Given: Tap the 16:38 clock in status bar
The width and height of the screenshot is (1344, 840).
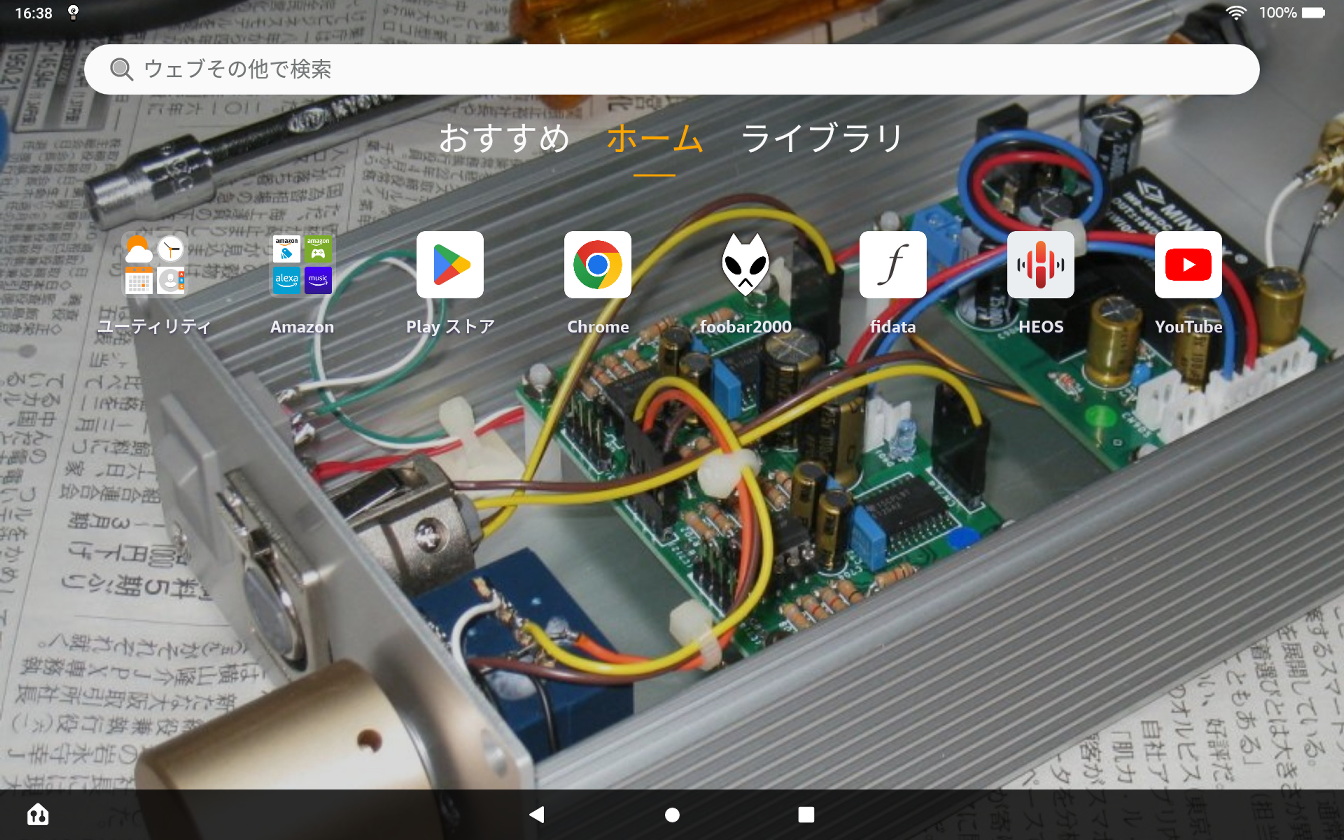Looking at the screenshot, I should pyautogui.click(x=34, y=13).
